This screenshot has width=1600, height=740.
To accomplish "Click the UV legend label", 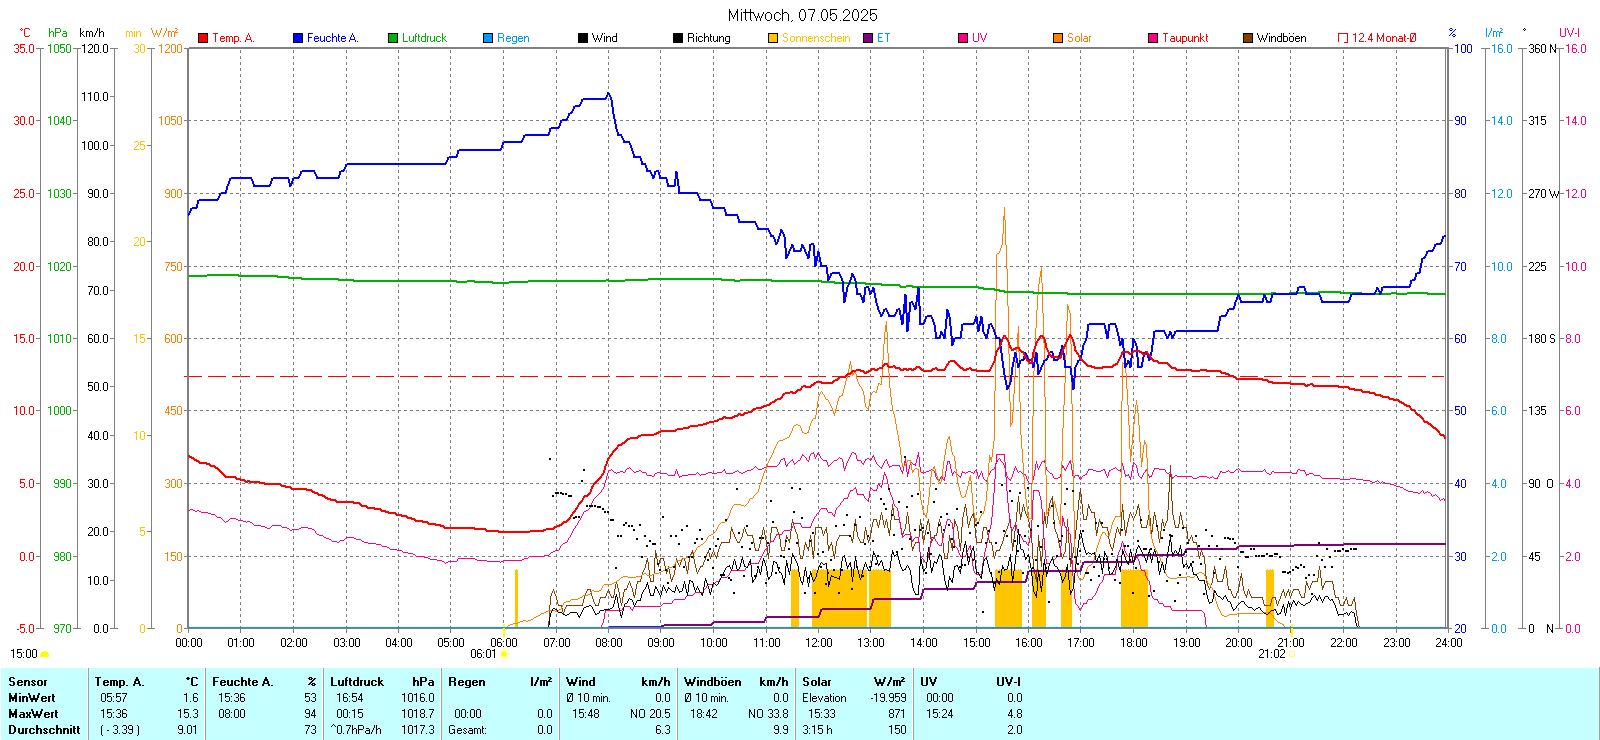I will click(979, 38).
